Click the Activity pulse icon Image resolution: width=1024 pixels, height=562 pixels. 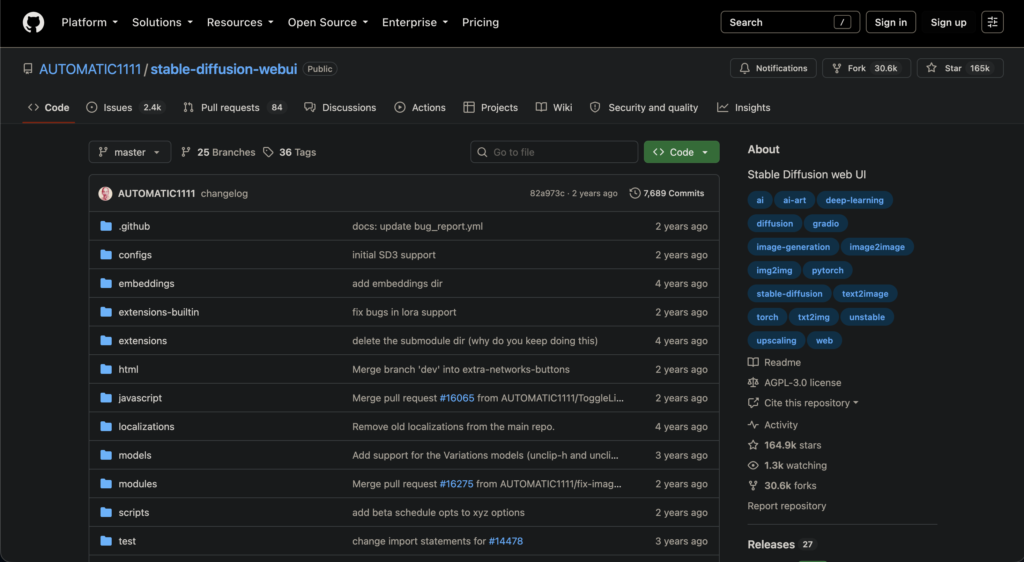click(x=753, y=425)
